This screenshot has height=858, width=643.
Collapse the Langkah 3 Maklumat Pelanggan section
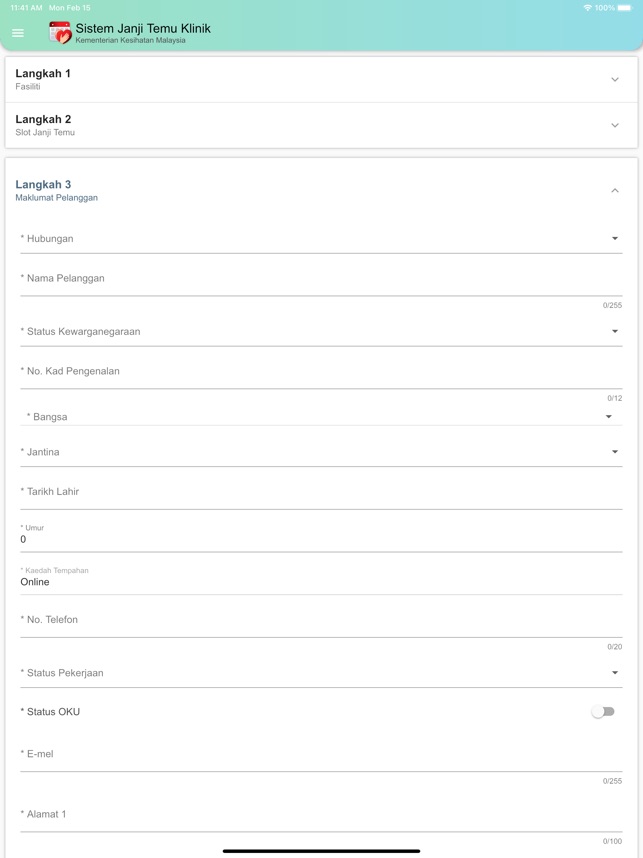coord(615,190)
